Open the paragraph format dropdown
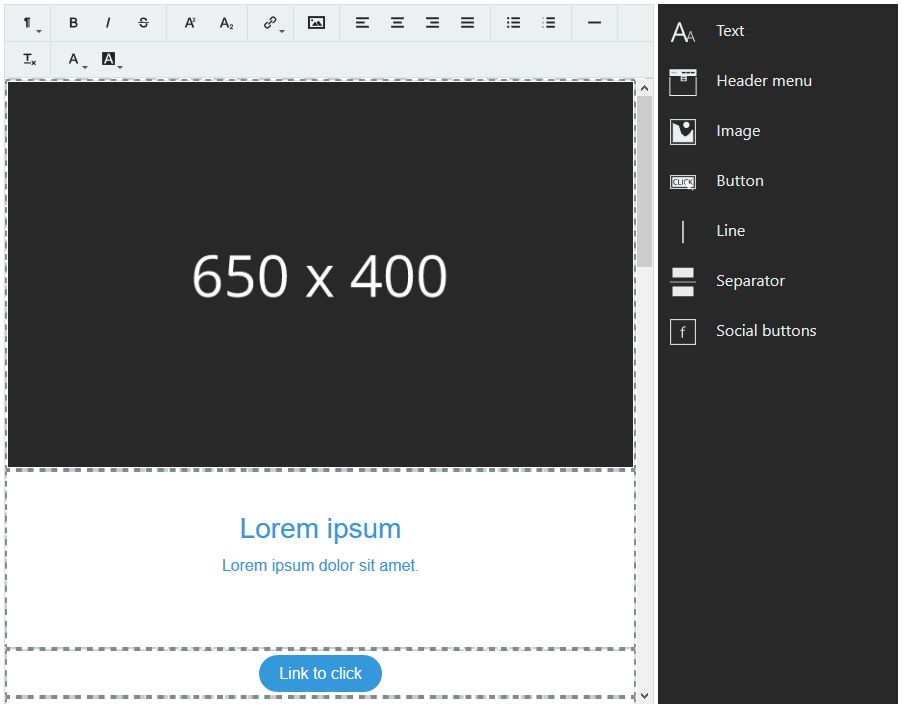 [30, 23]
